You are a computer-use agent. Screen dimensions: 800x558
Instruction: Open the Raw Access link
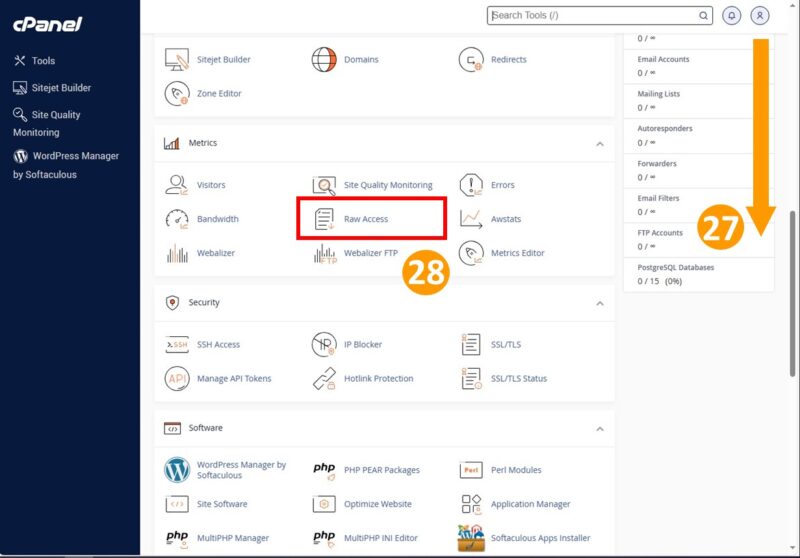click(366, 219)
